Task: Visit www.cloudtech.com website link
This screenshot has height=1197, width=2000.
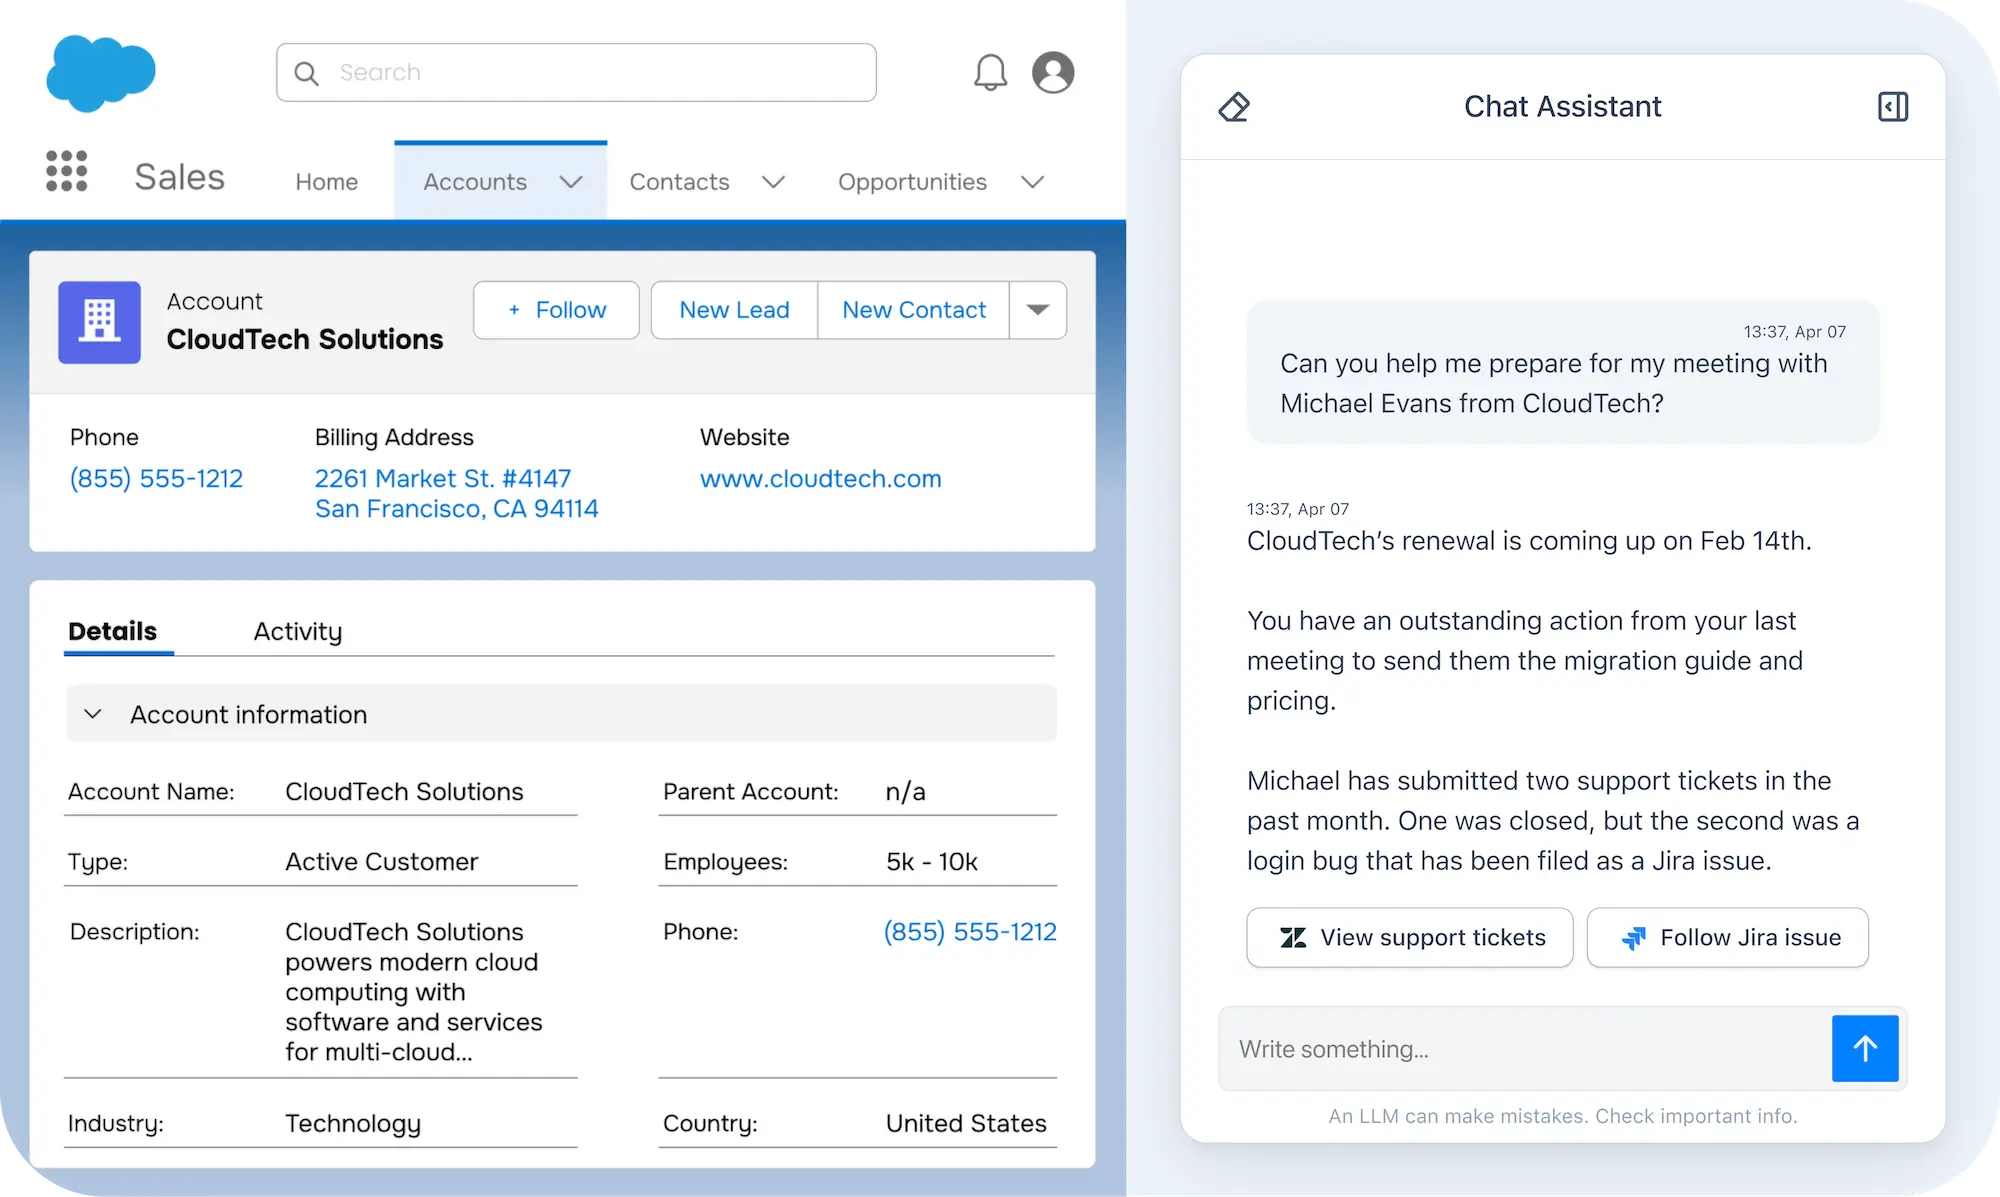Action: click(x=820, y=479)
